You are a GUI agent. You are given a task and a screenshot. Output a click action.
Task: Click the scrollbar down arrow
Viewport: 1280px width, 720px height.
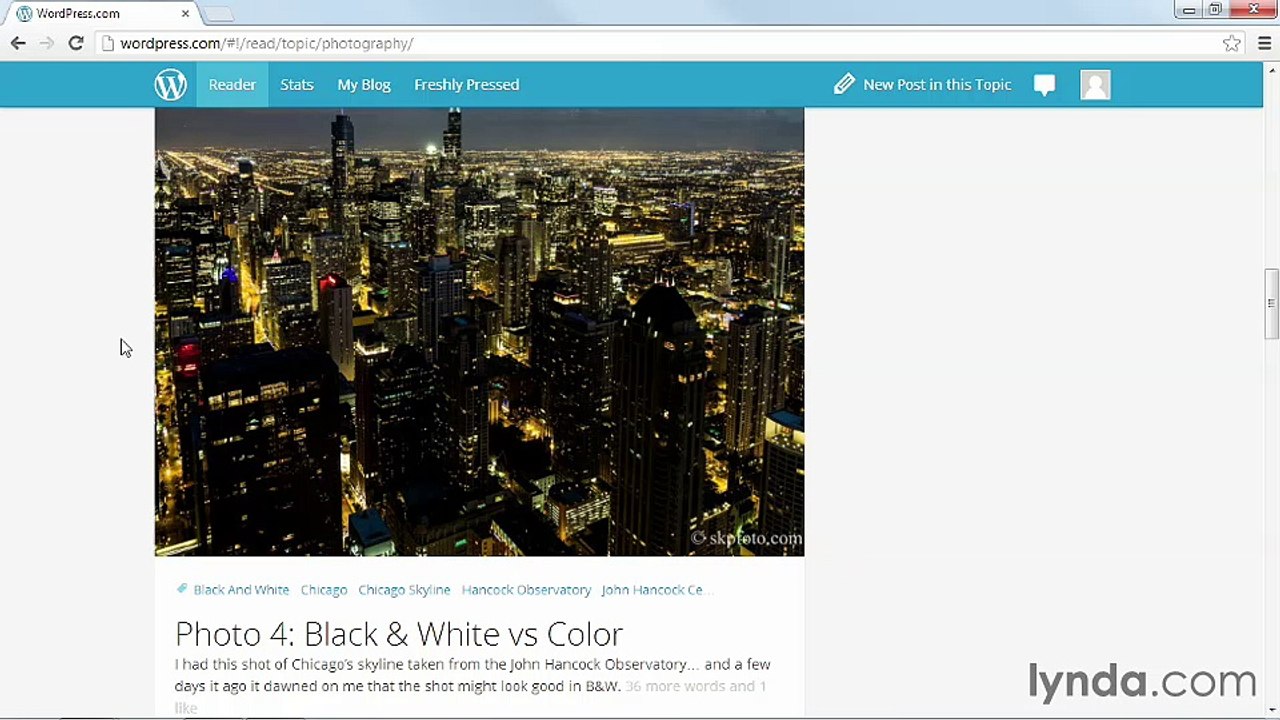pos(1271,711)
